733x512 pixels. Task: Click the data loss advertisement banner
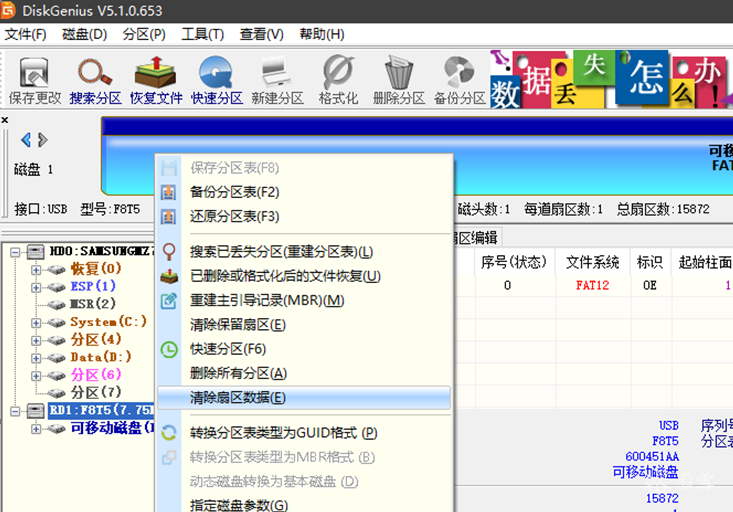(x=611, y=79)
